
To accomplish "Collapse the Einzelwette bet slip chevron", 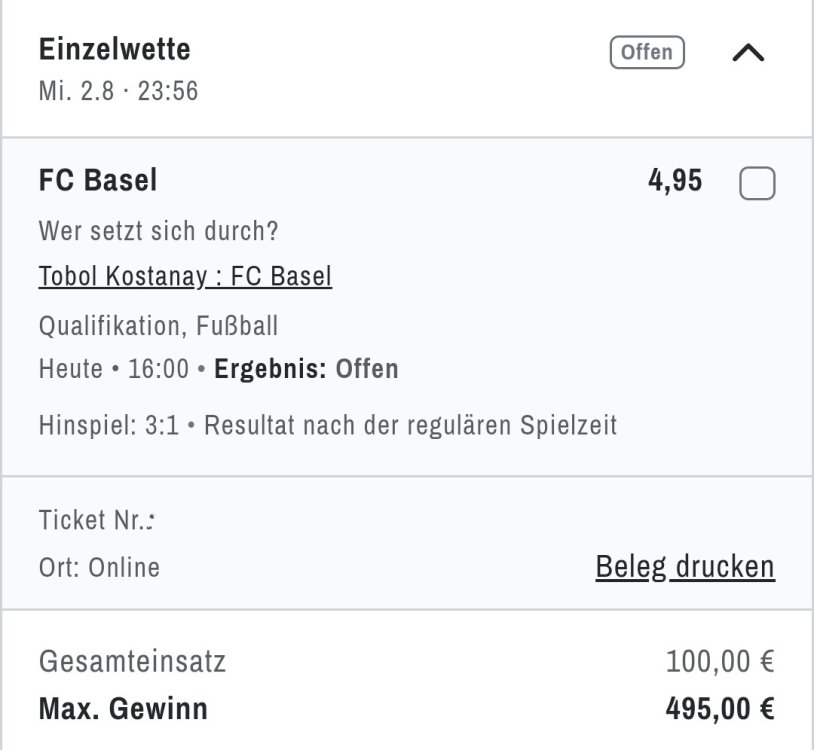I will [748, 54].
